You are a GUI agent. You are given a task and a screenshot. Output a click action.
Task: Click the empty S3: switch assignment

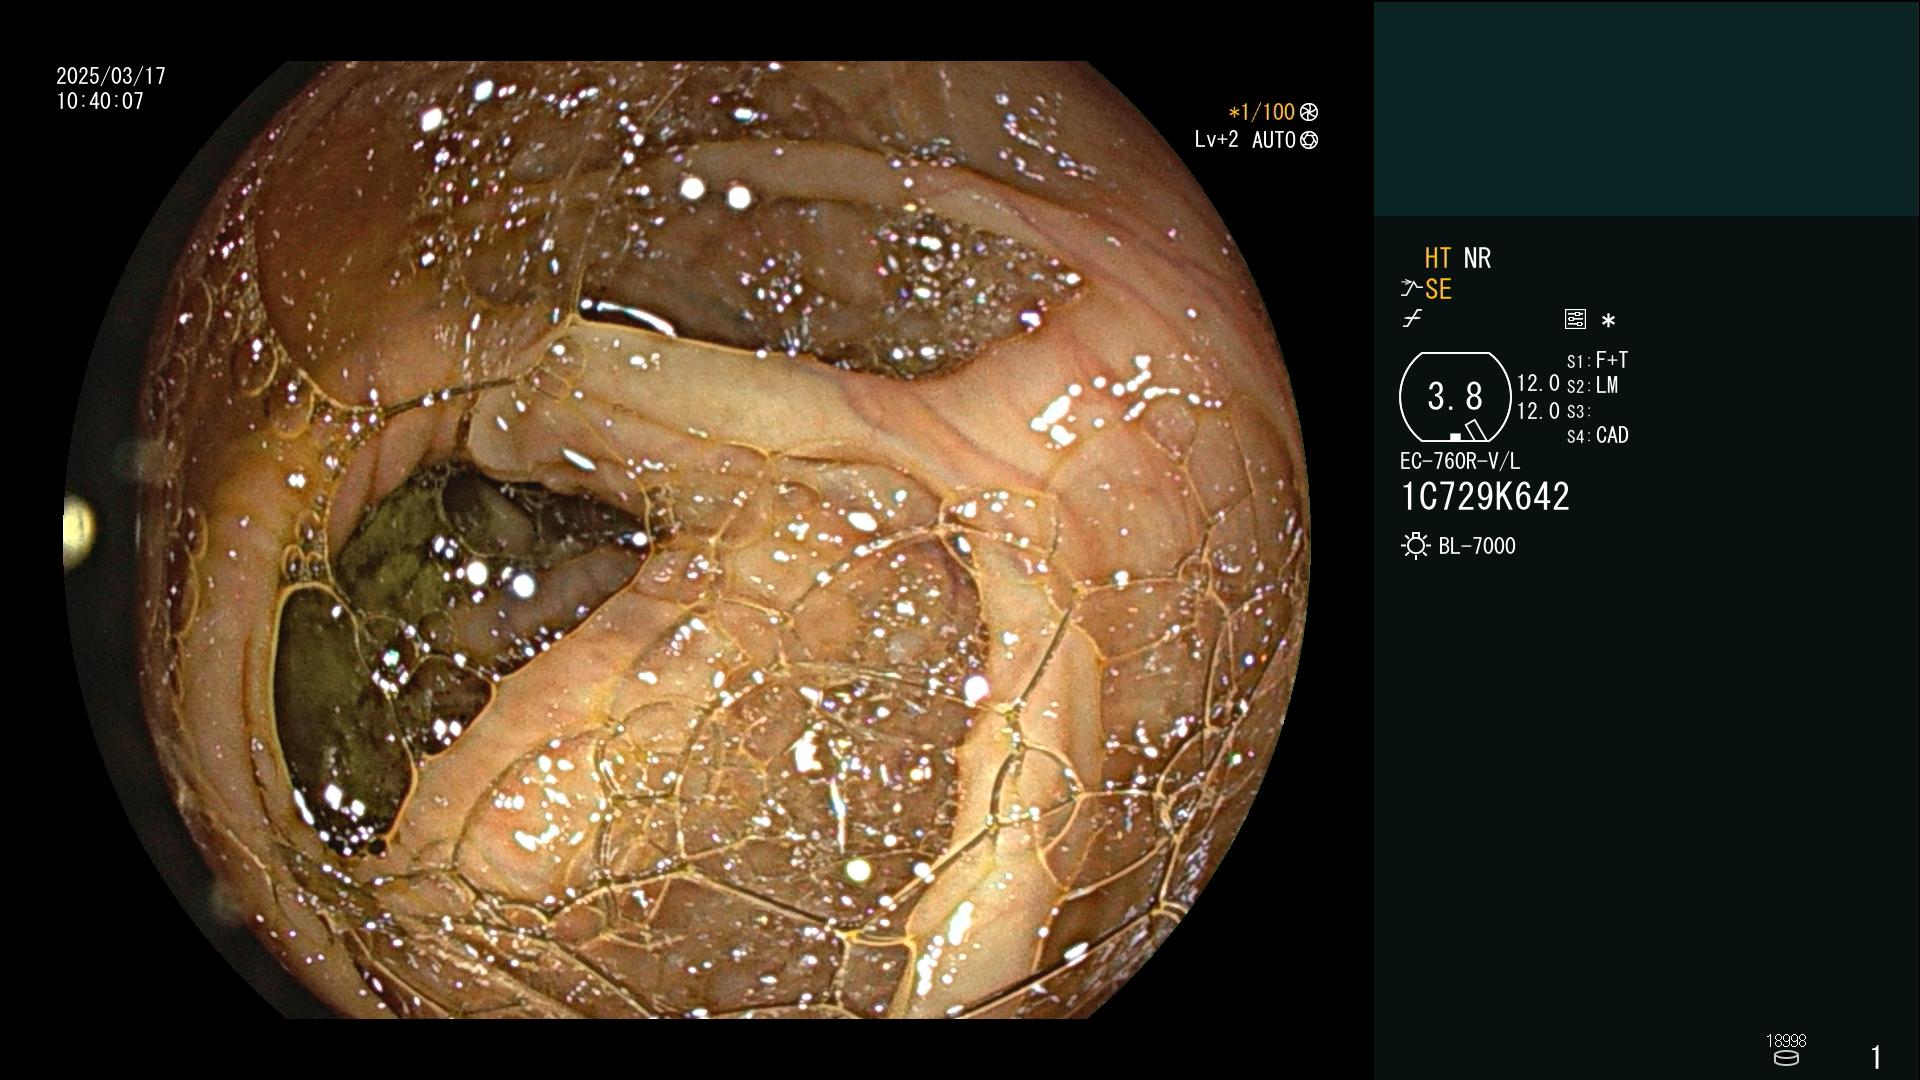click(1578, 411)
